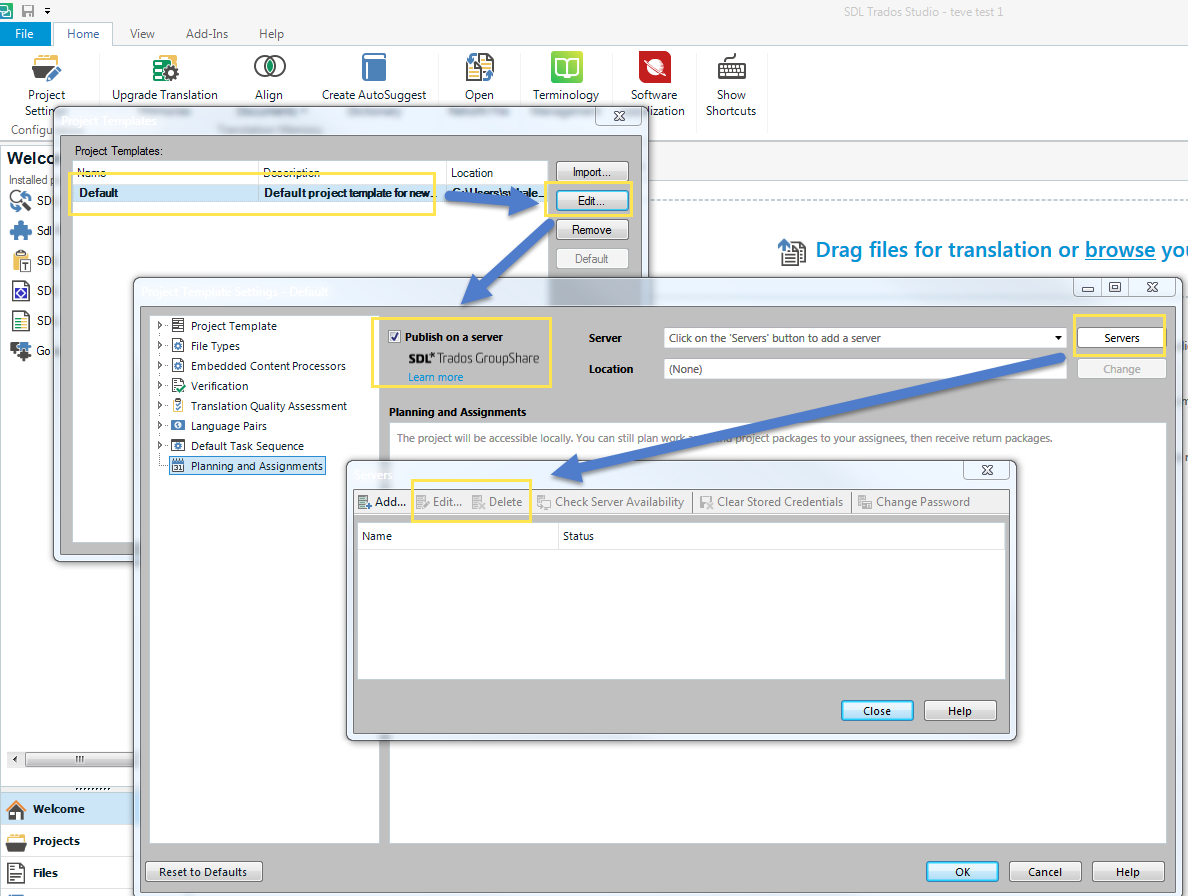Click Cancel in template settings dialog

pos(1045,872)
